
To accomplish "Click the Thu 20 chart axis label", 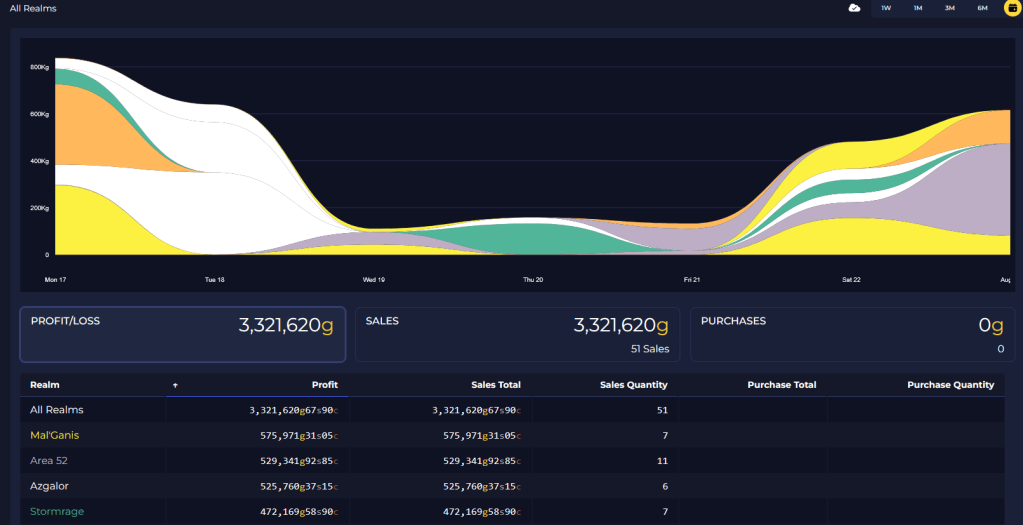I will point(533,280).
